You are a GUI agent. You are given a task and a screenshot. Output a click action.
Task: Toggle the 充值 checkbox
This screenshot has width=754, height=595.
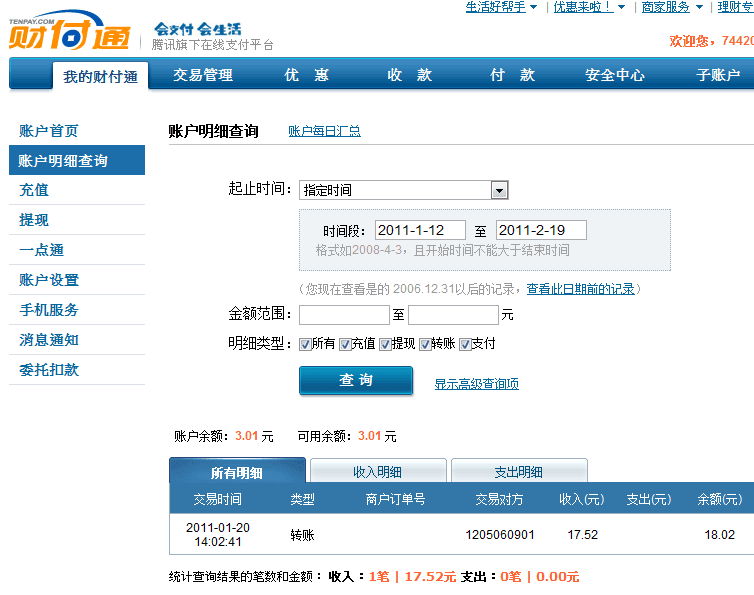point(345,344)
